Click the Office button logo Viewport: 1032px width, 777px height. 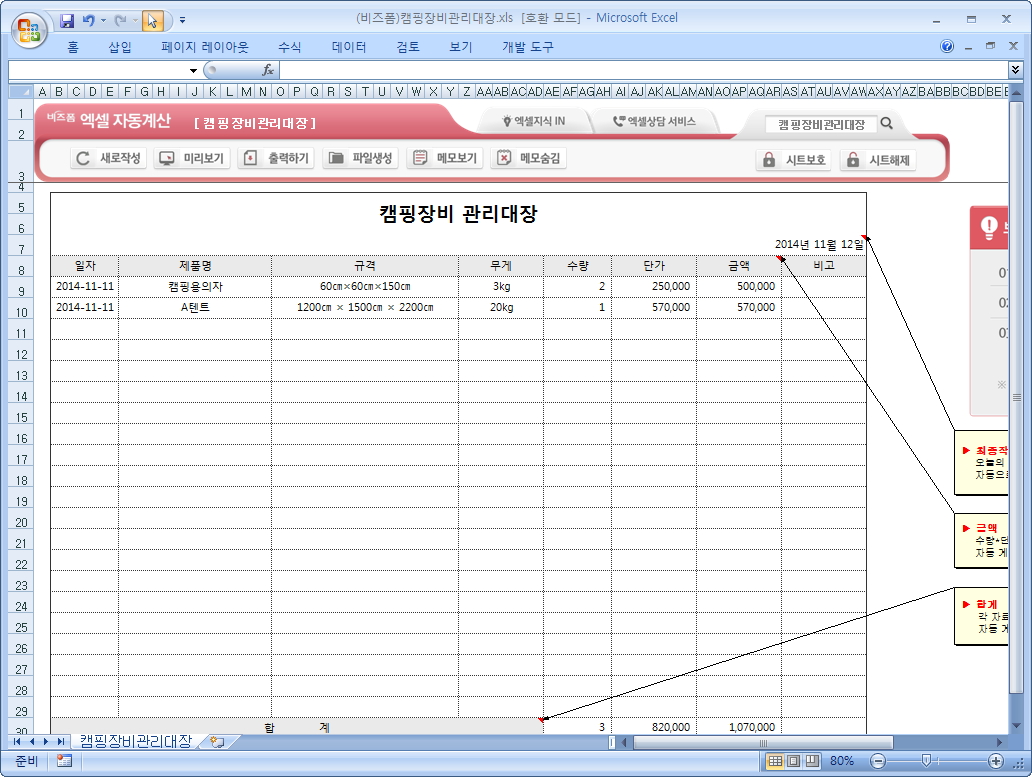pos(28,28)
